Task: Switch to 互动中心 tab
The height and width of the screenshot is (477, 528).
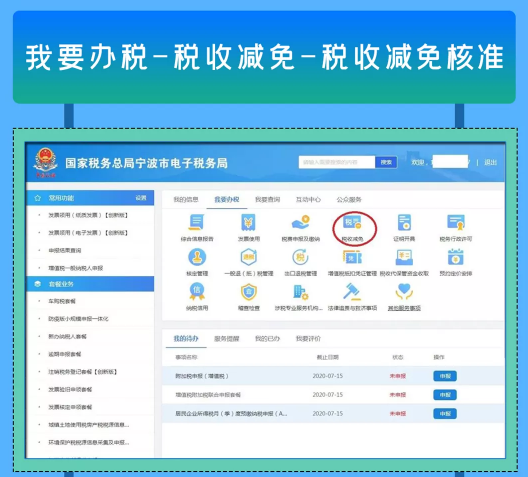Action: tap(308, 200)
